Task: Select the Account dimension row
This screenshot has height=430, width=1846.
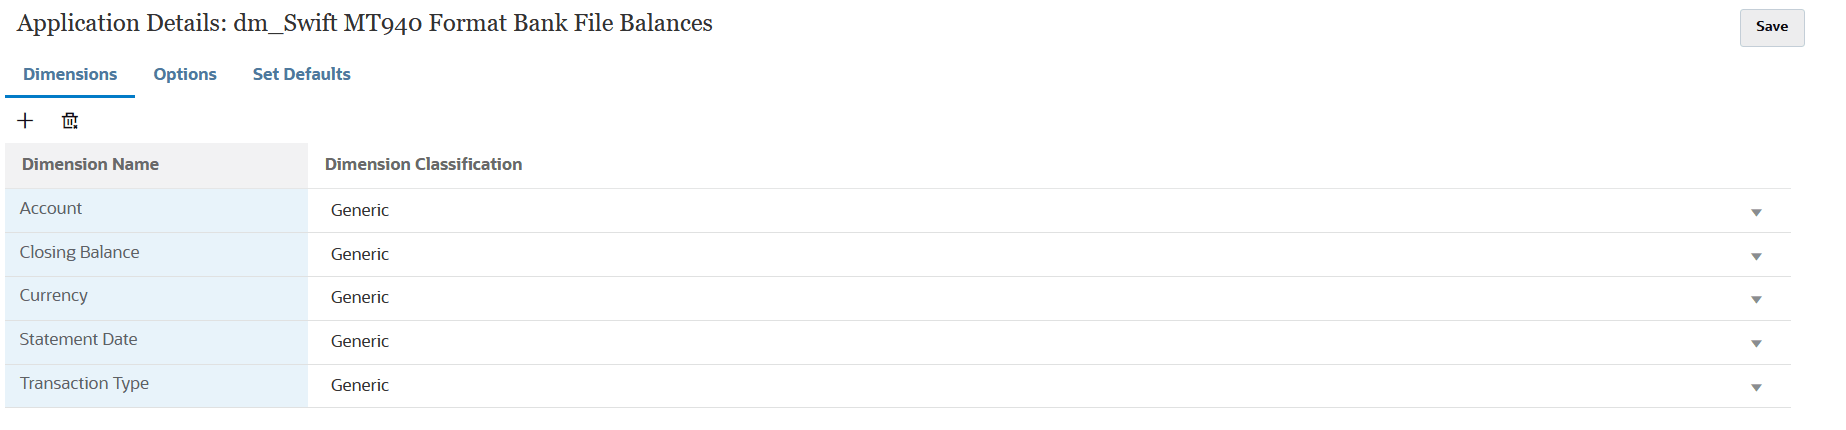Action: pyautogui.click(x=51, y=209)
